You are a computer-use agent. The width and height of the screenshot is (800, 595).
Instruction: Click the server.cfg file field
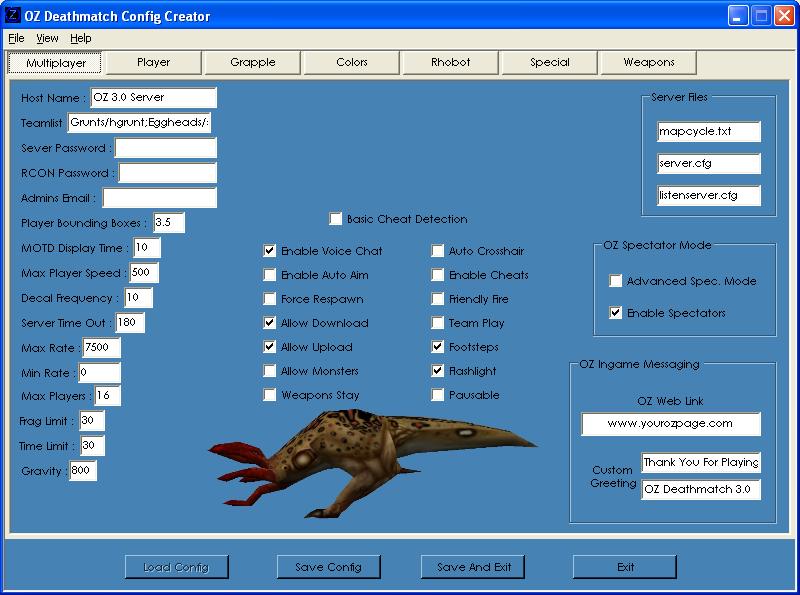click(x=709, y=164)
